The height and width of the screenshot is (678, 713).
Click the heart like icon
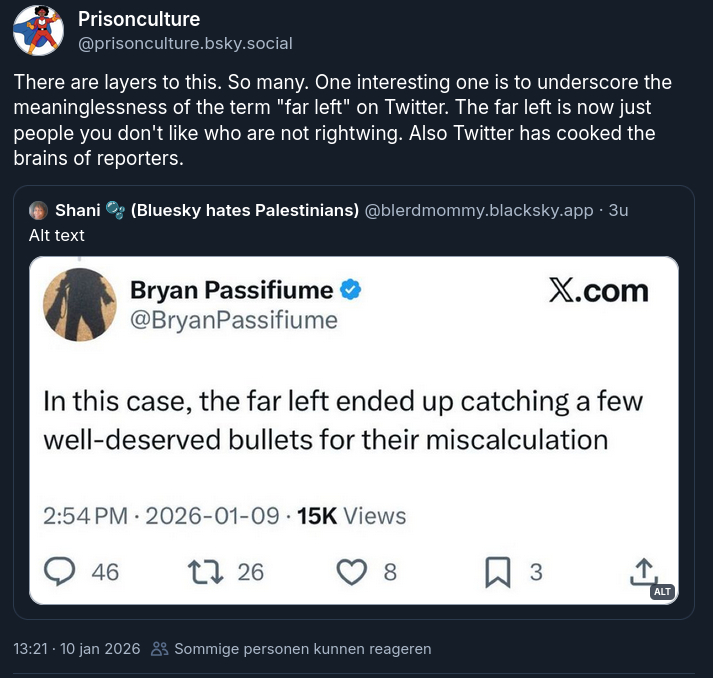tap(351, 571)
